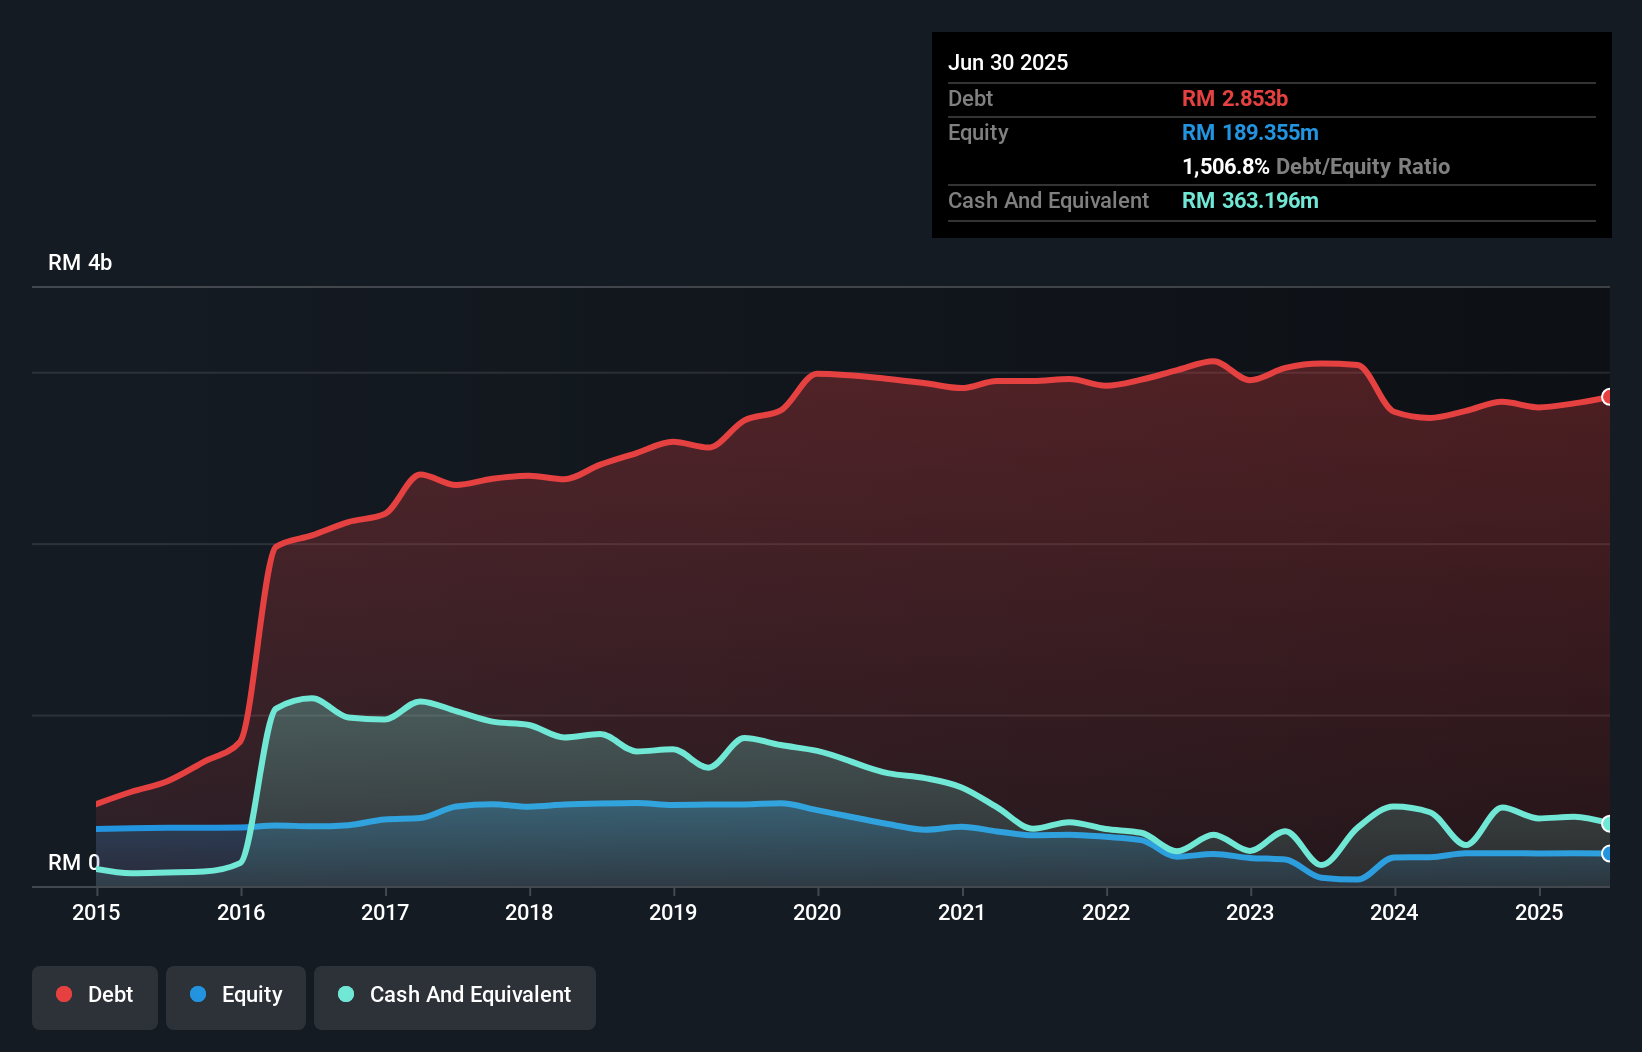Toggle Cash And Equivalent series off
The image size is (1642, 1052).
(x=454, y=994)
